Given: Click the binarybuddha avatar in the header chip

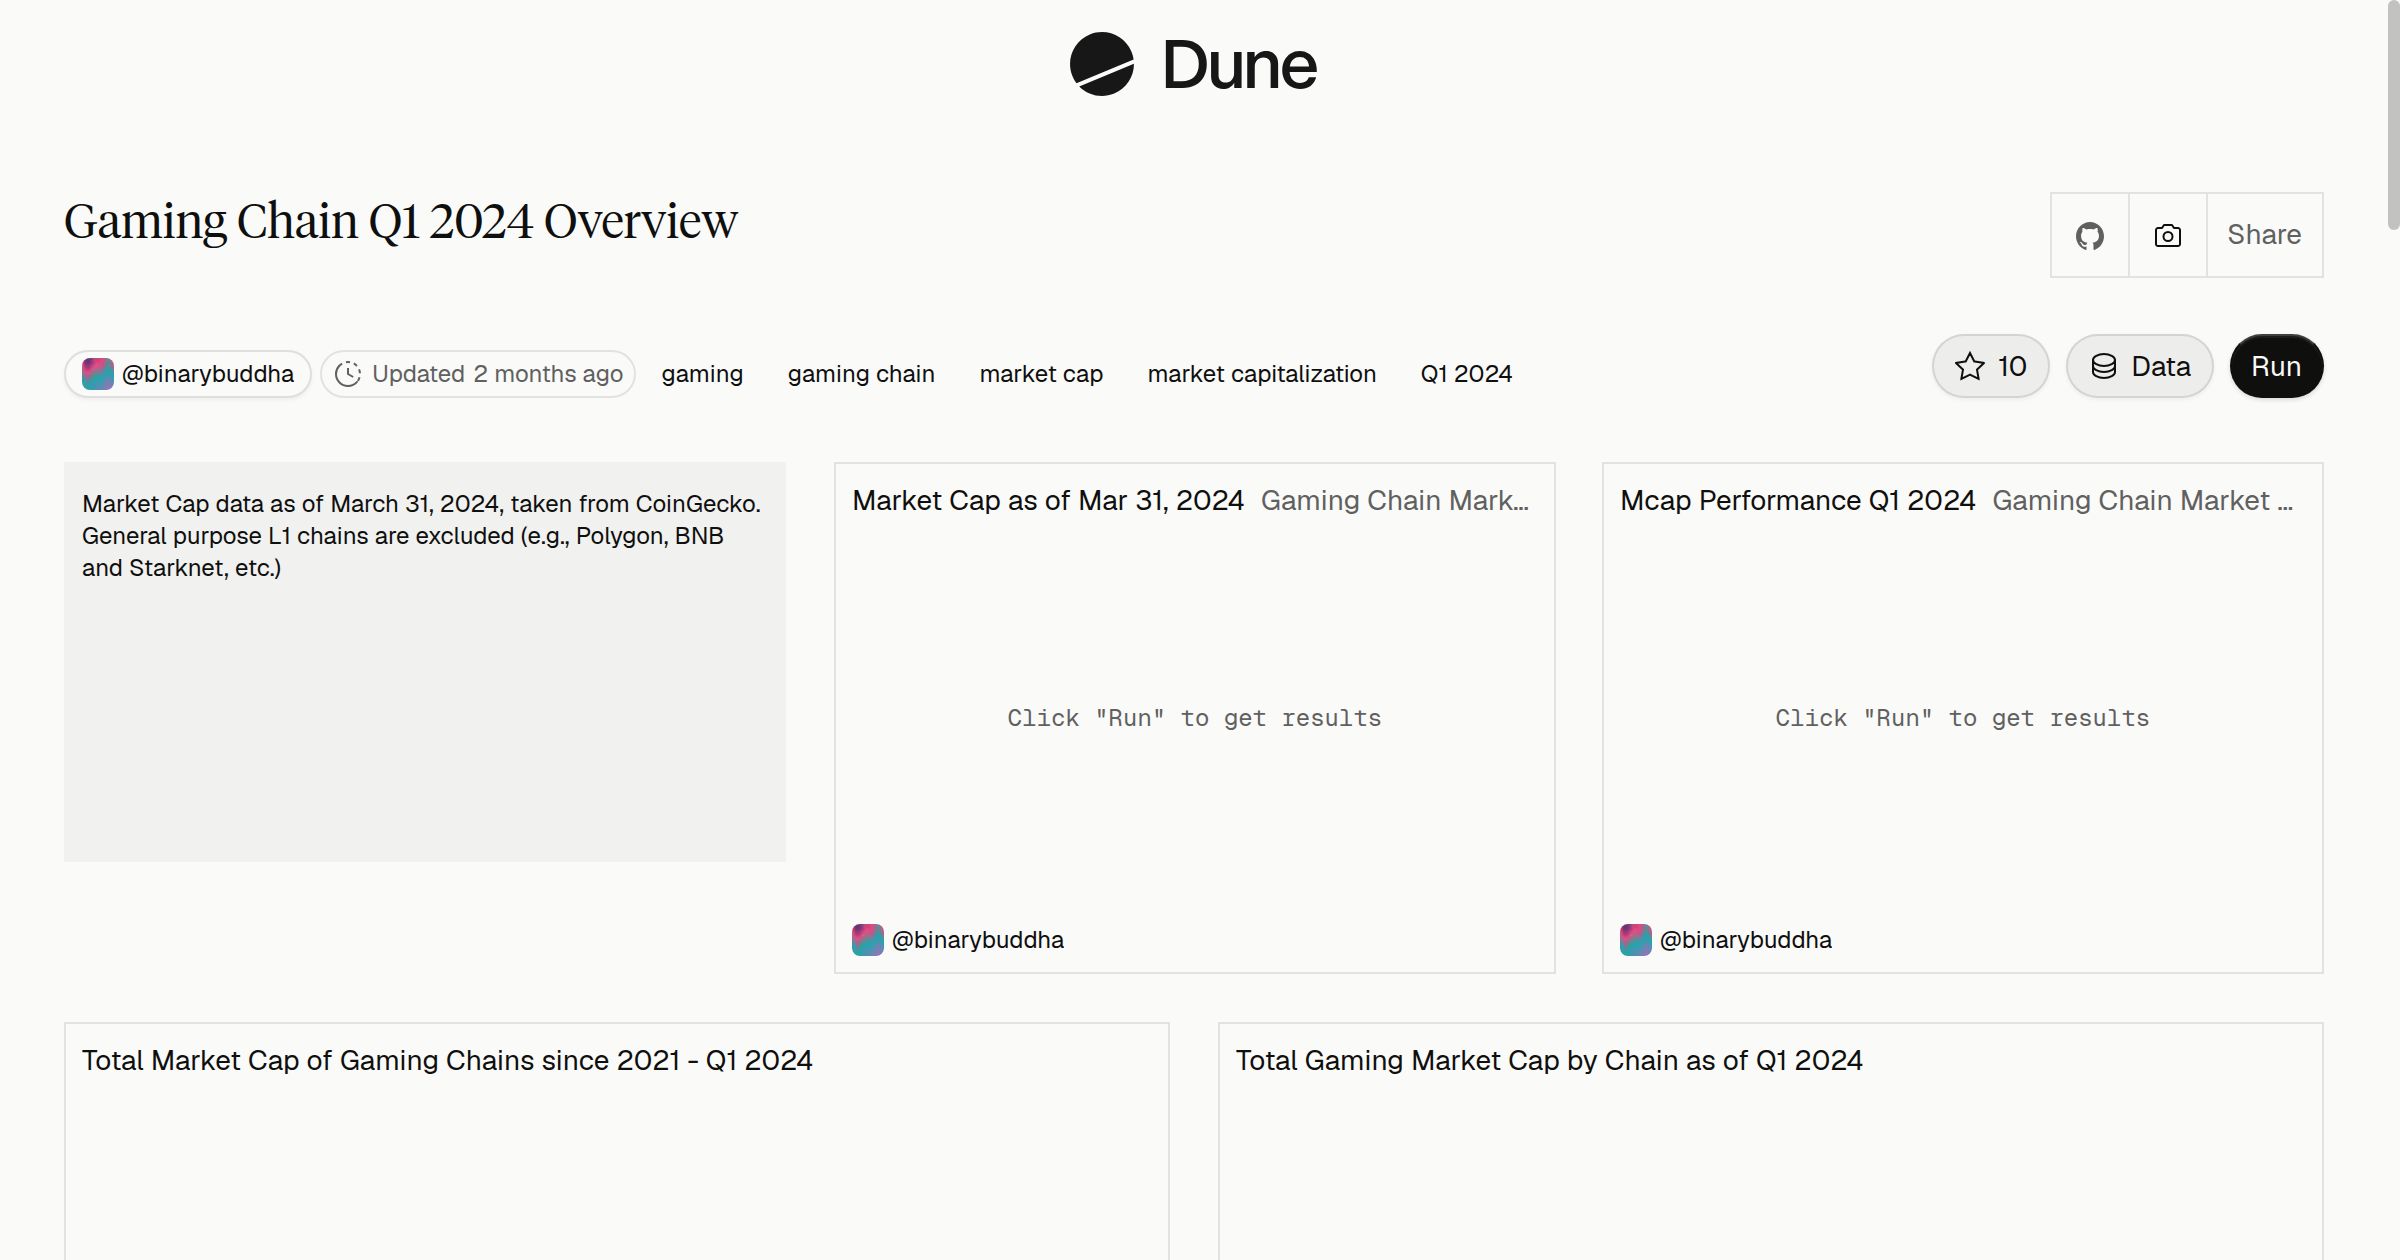Looking at the screenshot, I should [97, 374].
